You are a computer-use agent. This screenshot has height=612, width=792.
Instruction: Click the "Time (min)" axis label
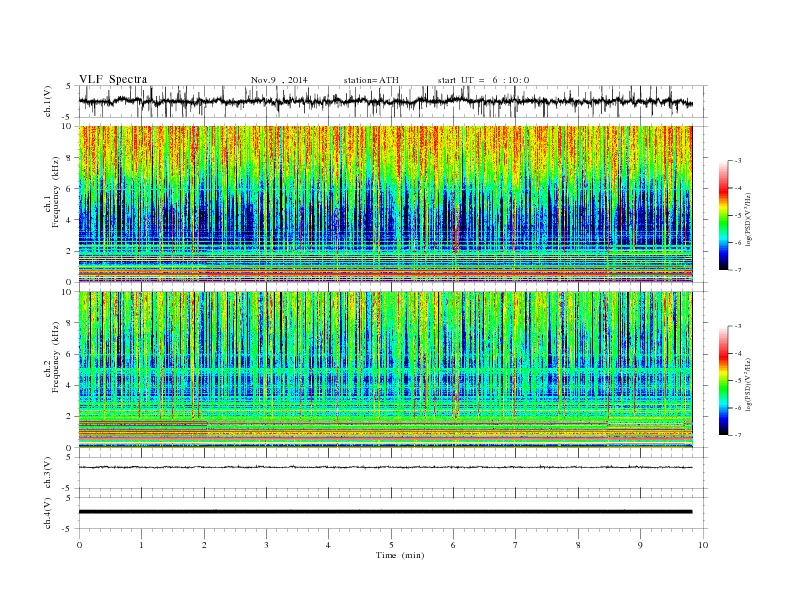coord(400,555)
